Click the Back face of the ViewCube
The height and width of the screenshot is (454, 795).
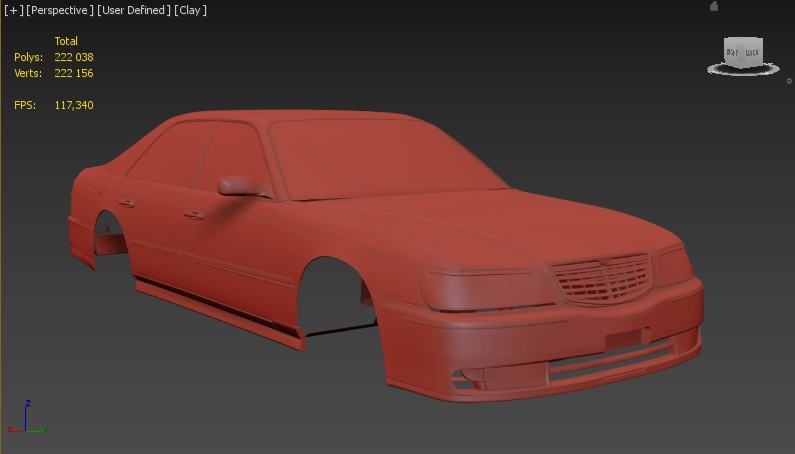(x=751, y=52)
